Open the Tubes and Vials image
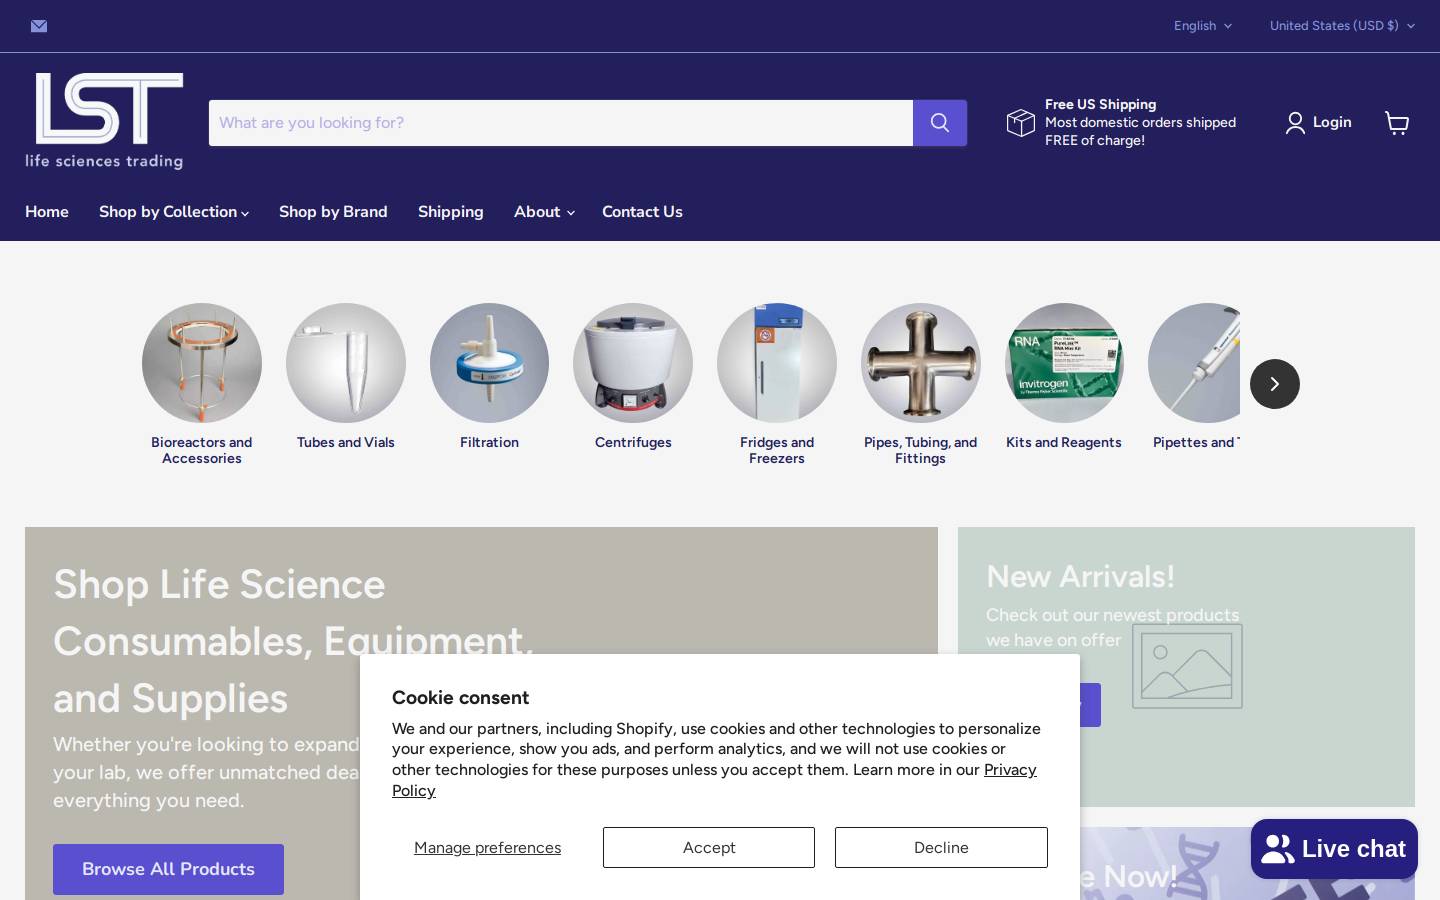The height and width of the screenshot is (900, 1440). [346, 363]
